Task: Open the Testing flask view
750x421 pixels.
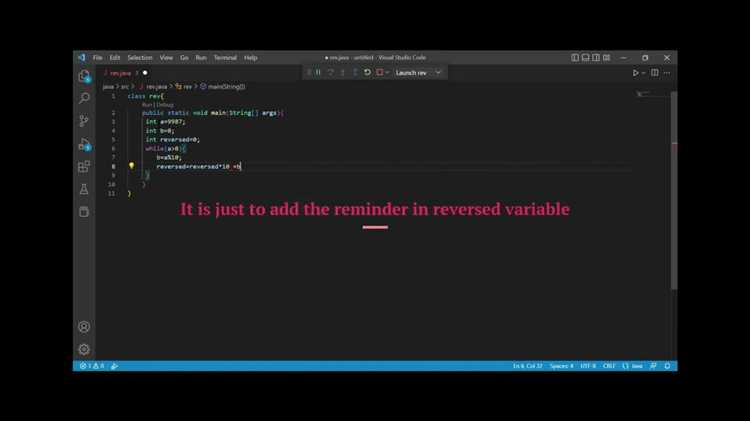Action: point(84,189)
